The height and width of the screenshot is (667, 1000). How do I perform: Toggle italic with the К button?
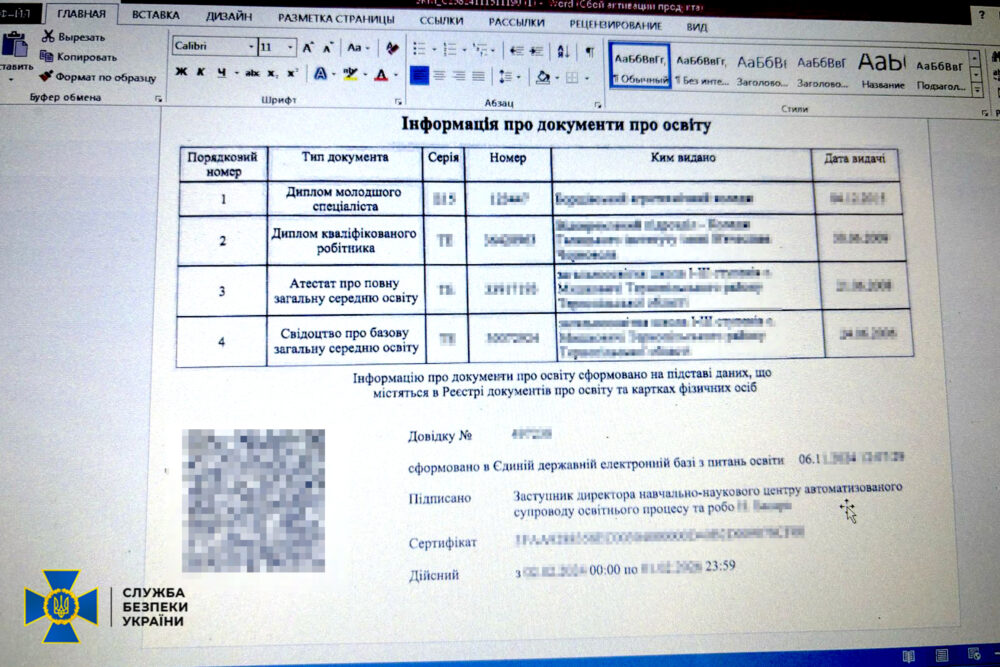(x=201, y=72)
